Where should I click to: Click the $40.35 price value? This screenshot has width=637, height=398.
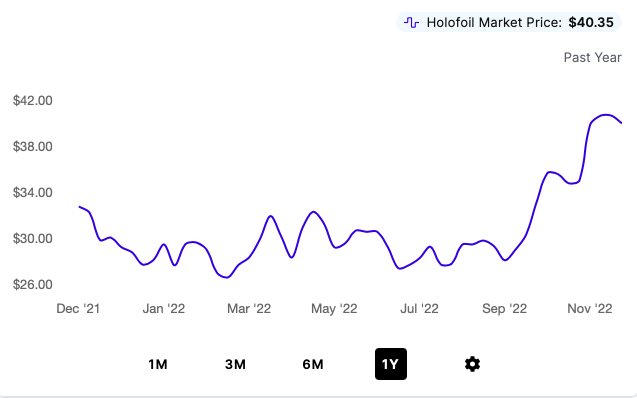click(x=591, y=22)
